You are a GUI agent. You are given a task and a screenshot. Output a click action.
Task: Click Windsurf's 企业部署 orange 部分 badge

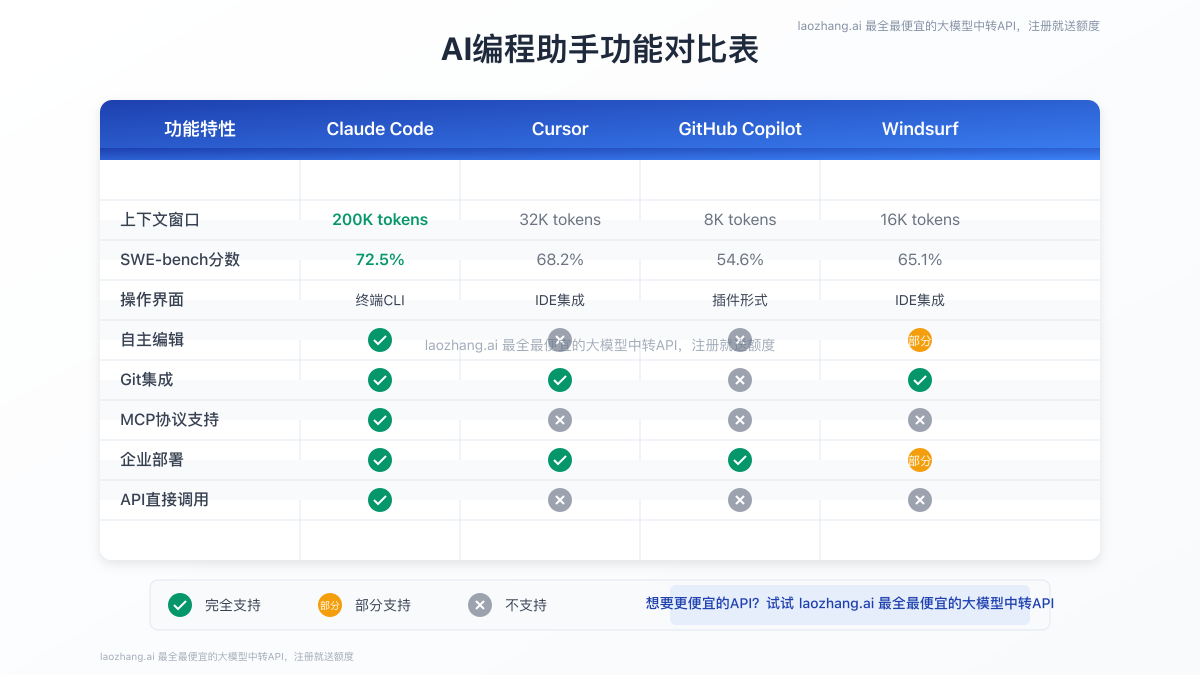[920, 460]
